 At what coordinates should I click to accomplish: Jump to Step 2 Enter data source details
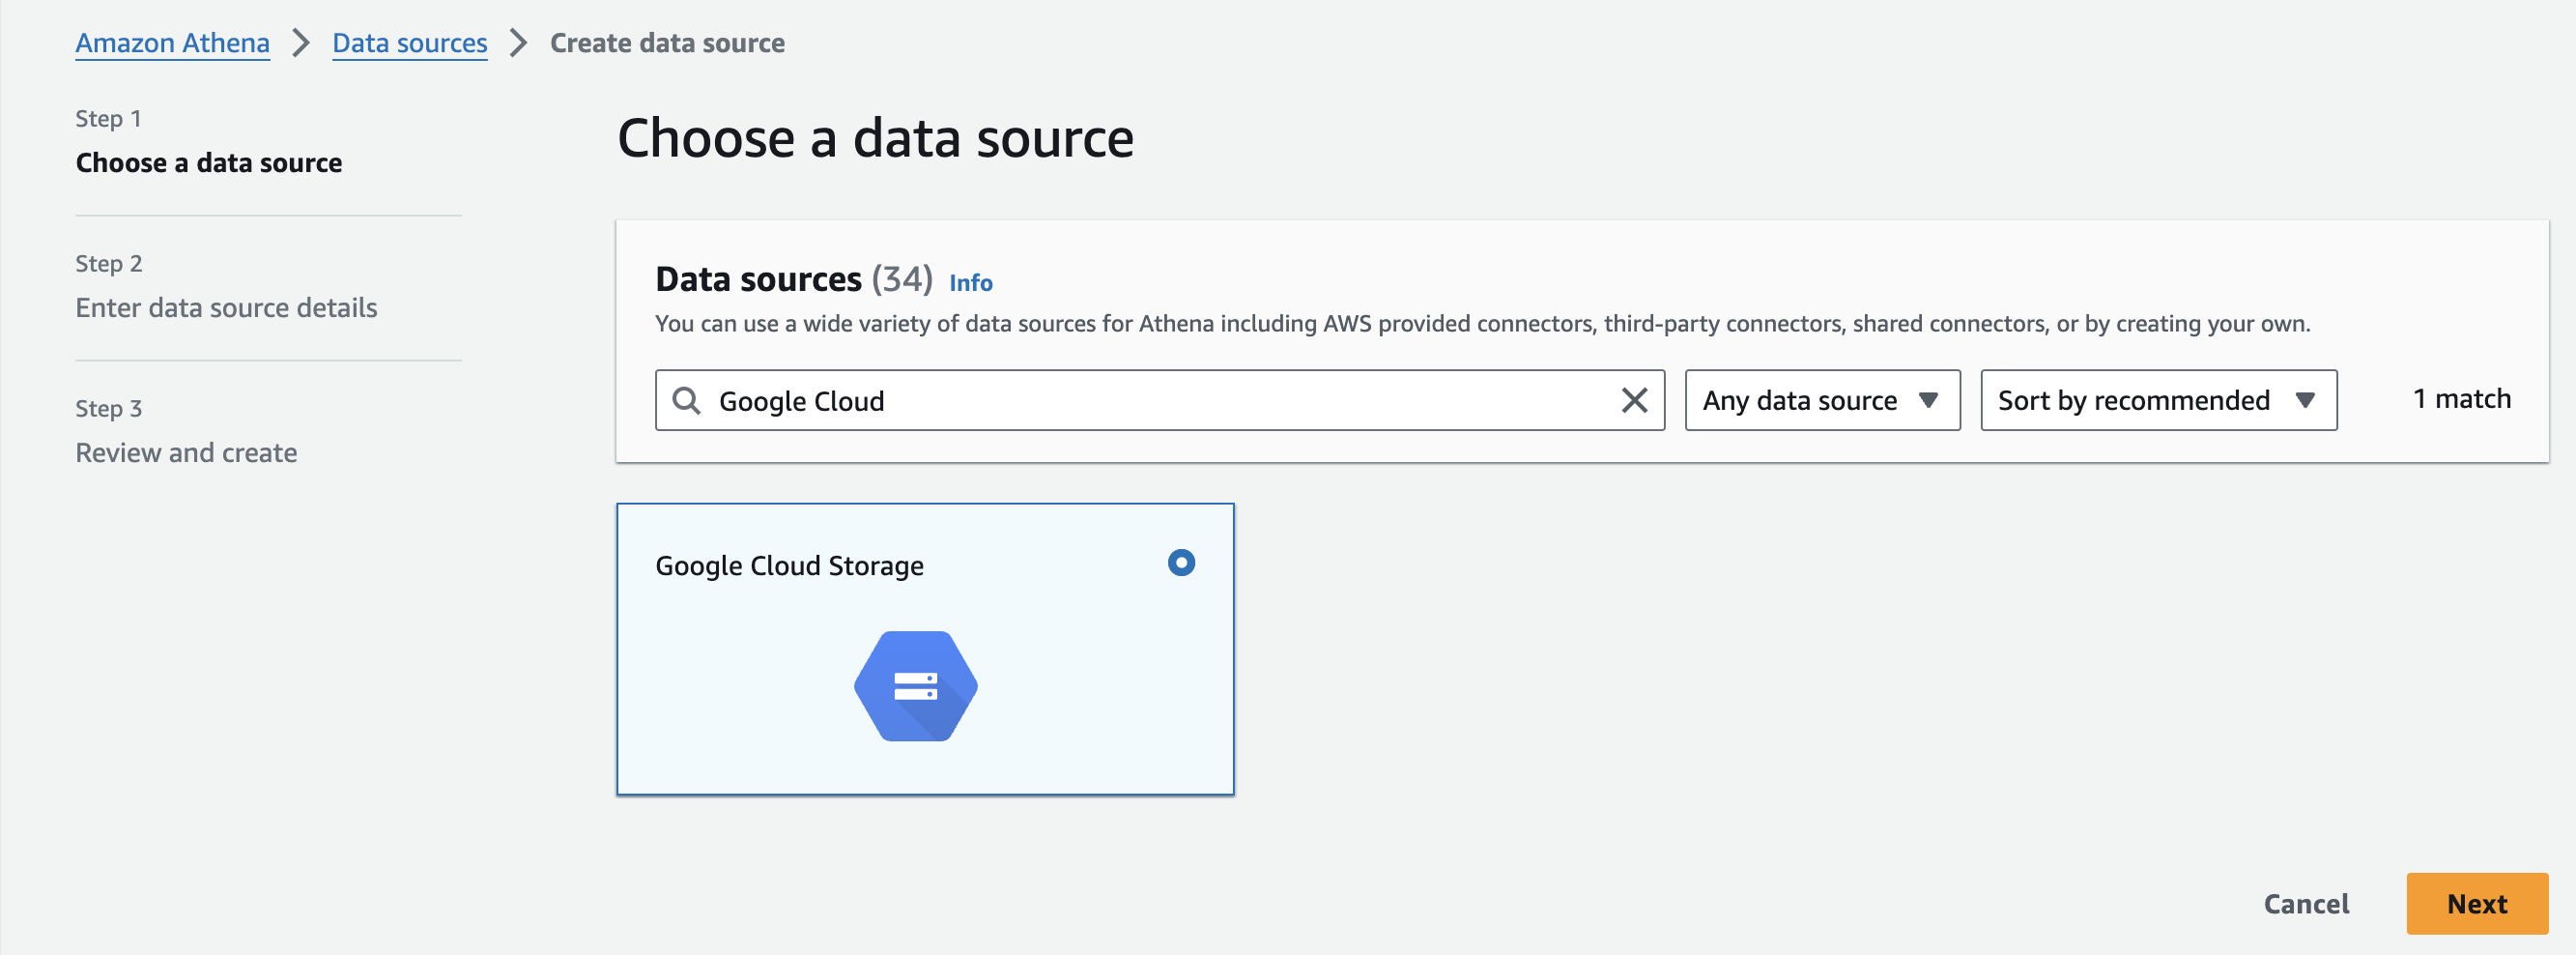[226, 308]
